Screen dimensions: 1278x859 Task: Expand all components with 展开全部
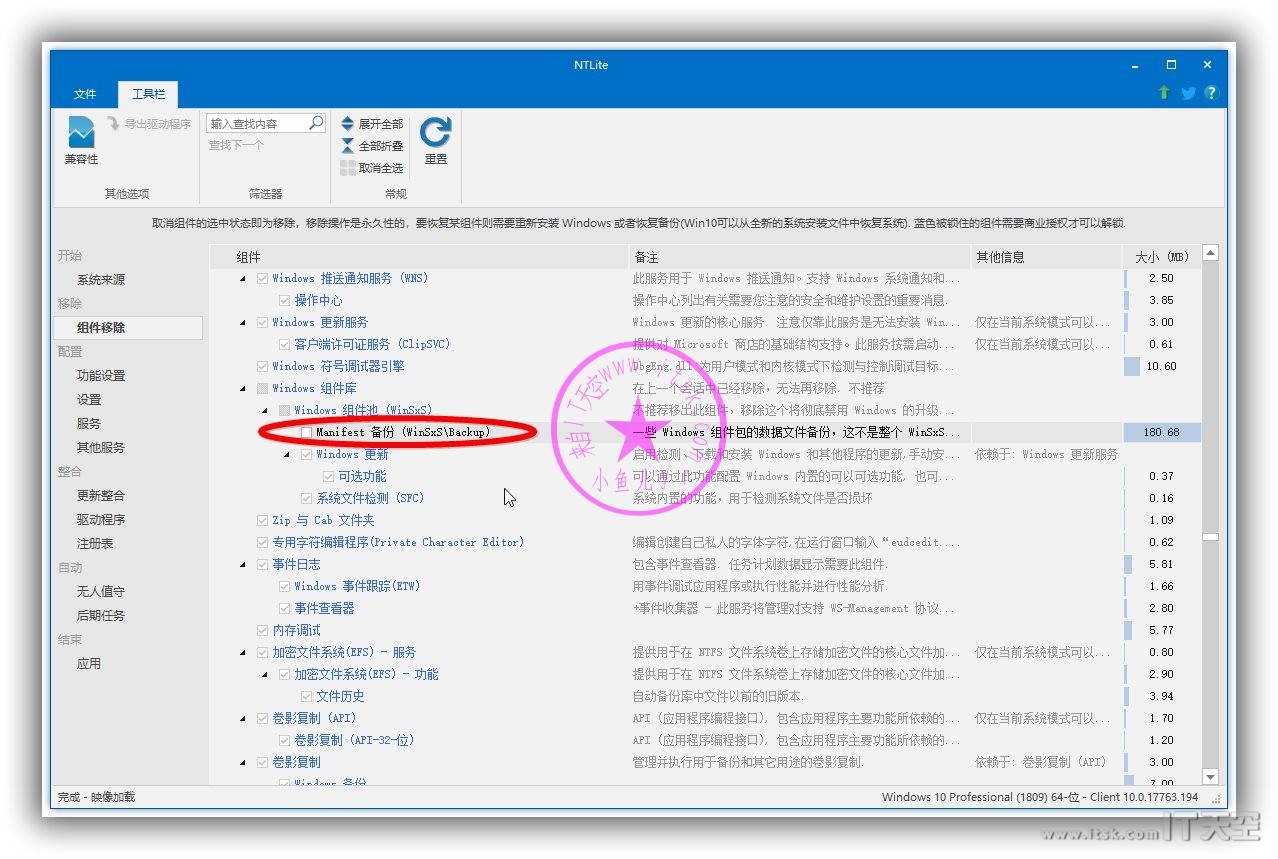pos(372,124)
